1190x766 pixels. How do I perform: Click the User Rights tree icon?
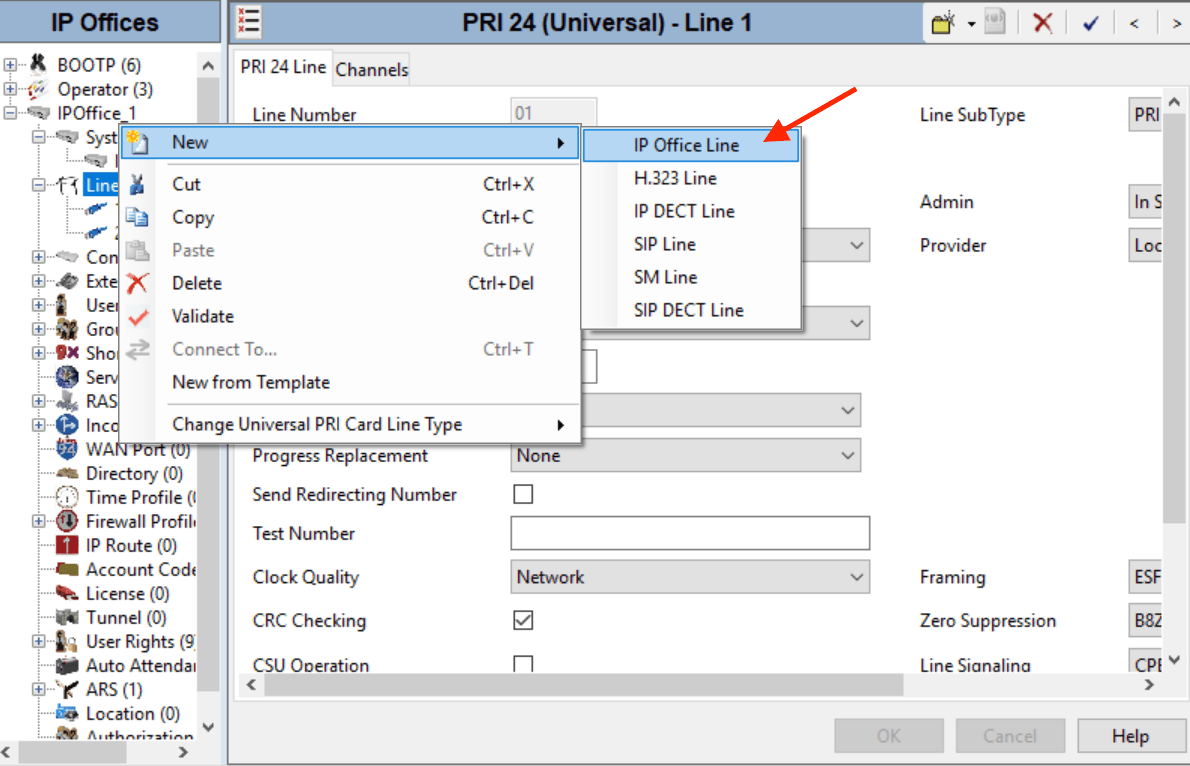67,641
